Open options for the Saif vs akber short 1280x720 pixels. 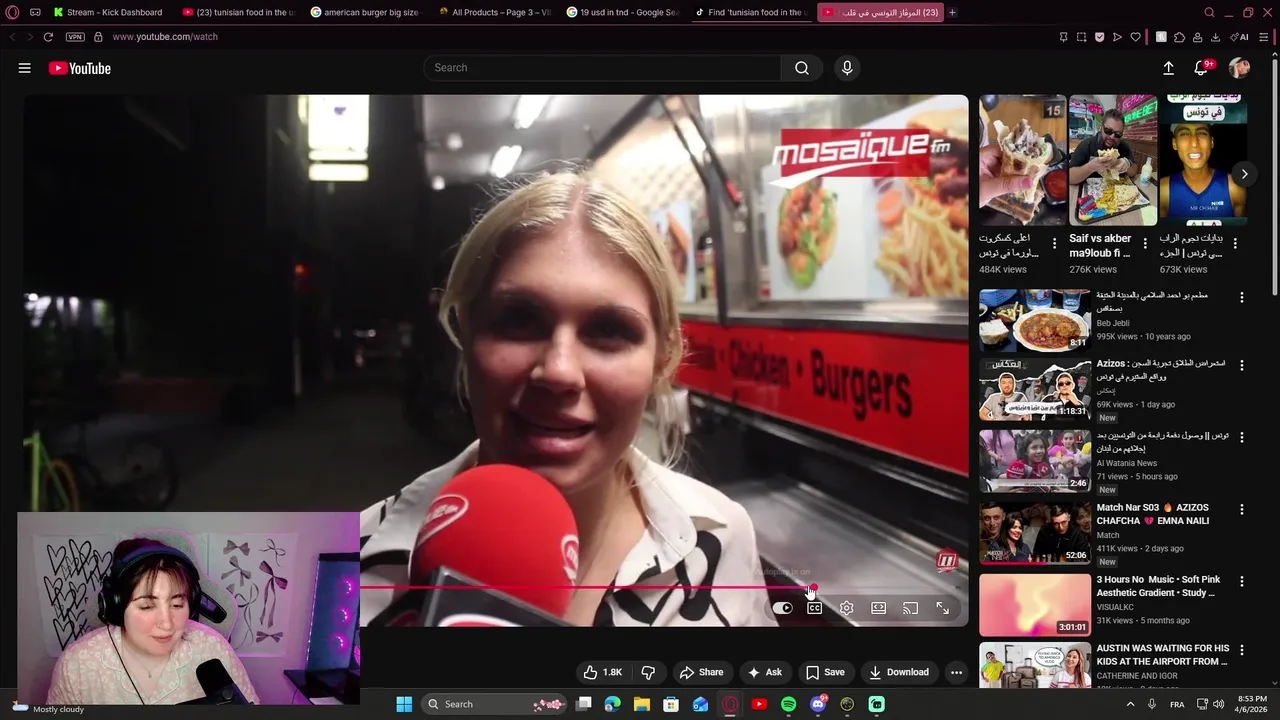[1144, 243]
